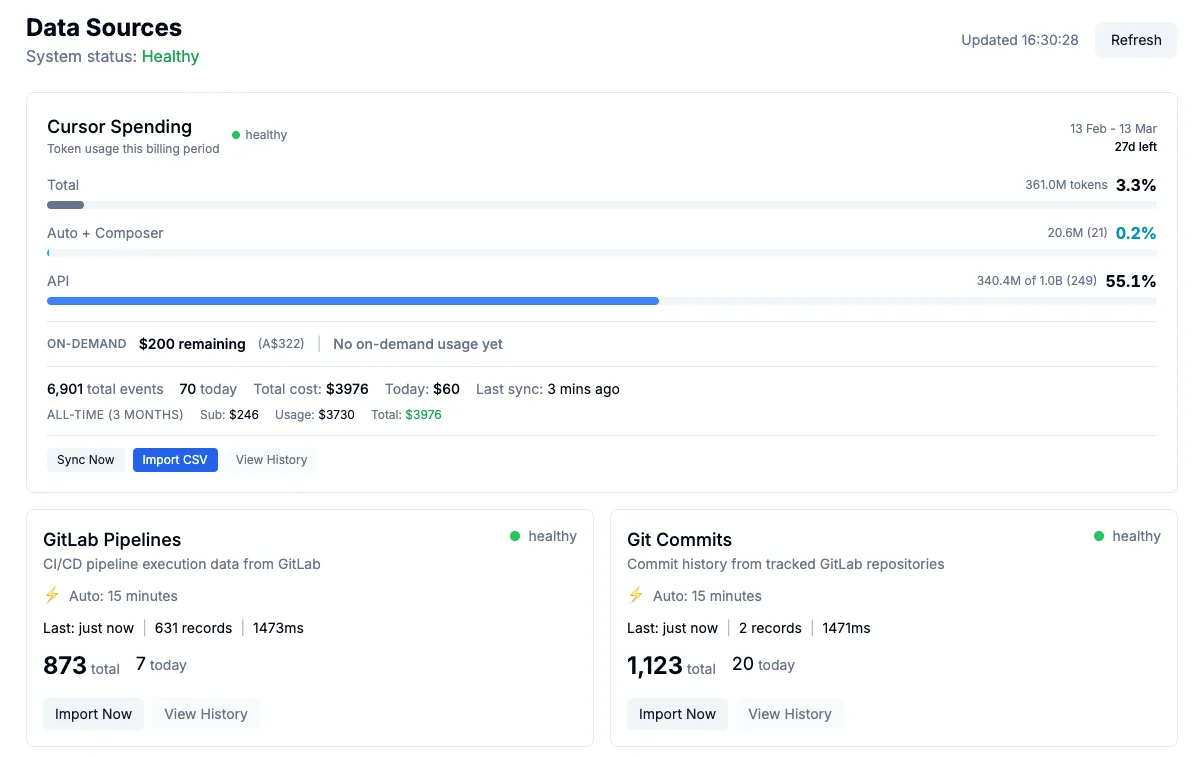This screenshot has width=1193, height=757.
Task: Open View History for GitLab Pipelines
Action: (x=206, y=714)
